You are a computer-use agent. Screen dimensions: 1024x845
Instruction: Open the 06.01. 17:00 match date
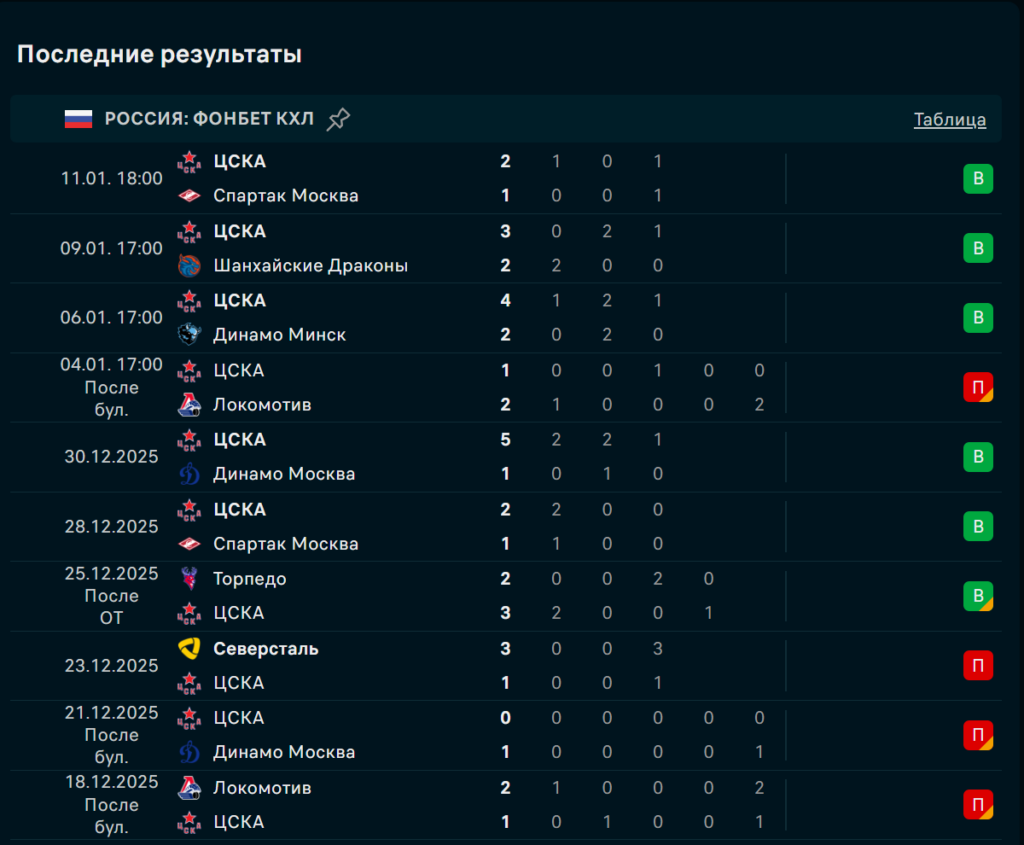pyautogui.click(x=111, y=318)
